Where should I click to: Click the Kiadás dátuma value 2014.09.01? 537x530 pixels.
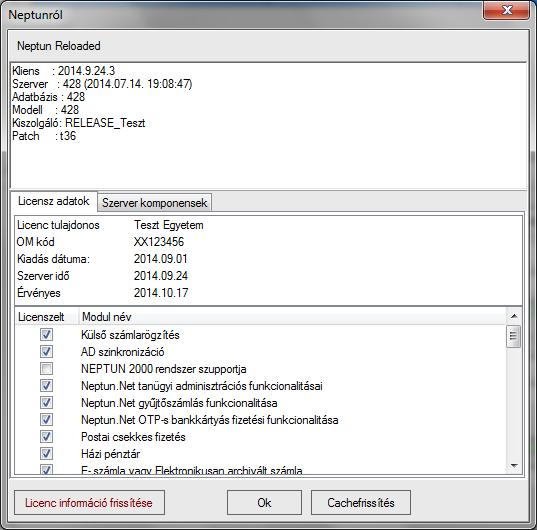(160, 259)
